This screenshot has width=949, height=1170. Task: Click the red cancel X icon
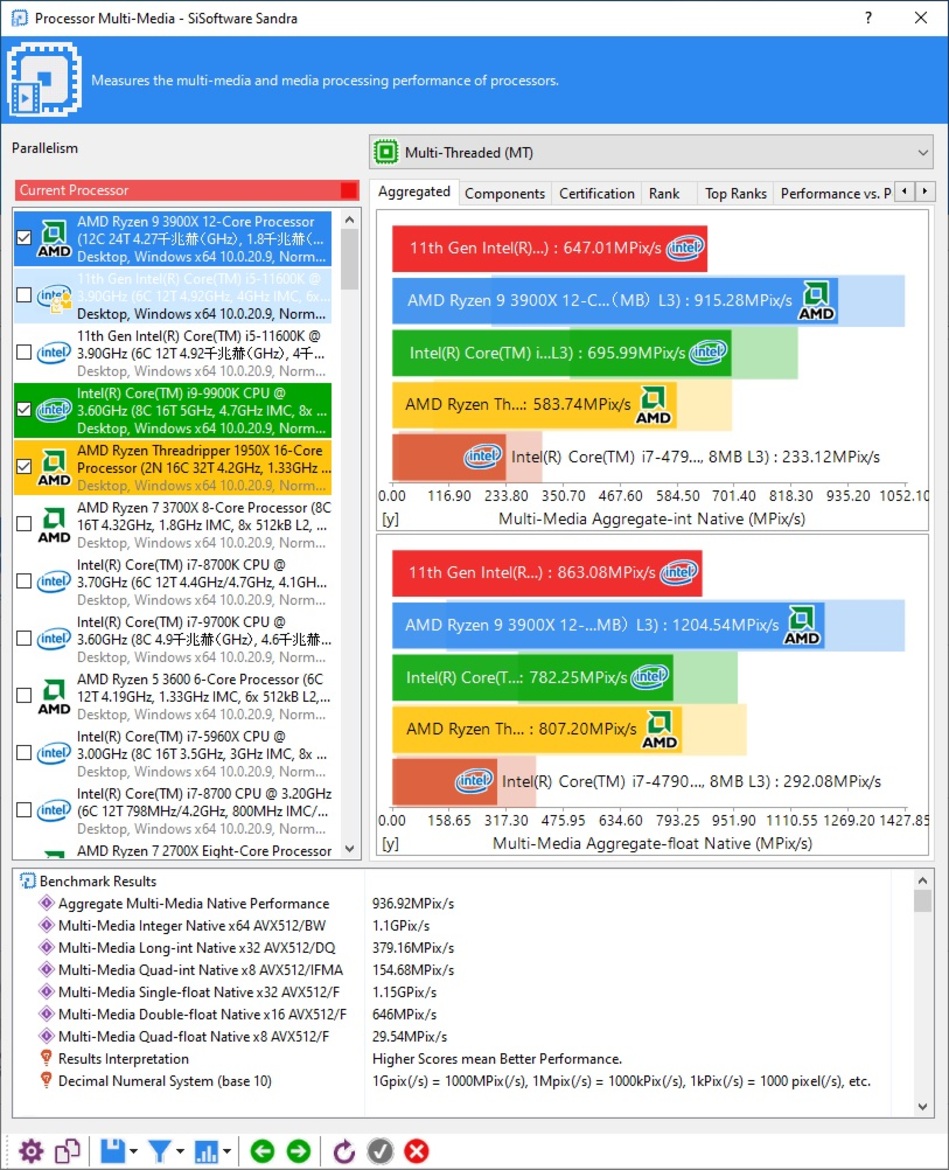coord(416,1151)
